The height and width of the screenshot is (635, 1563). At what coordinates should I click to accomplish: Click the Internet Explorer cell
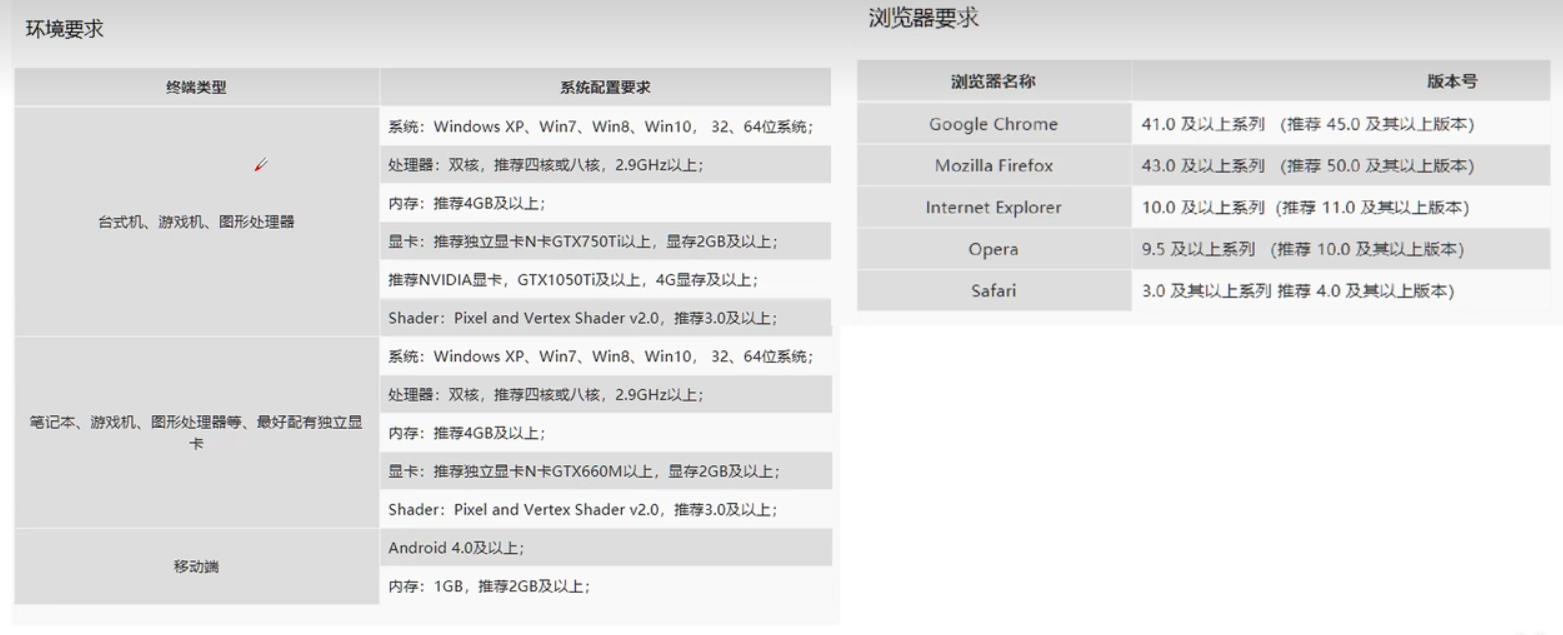[x=993, y=208]
